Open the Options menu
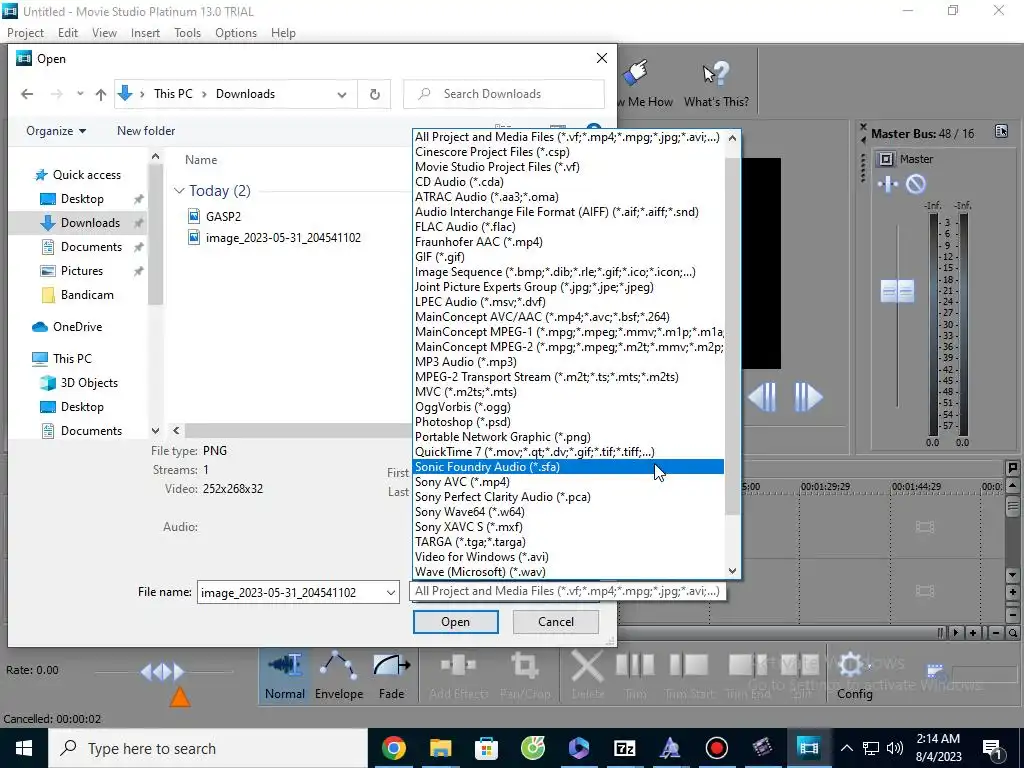 [x=236, y=33]
